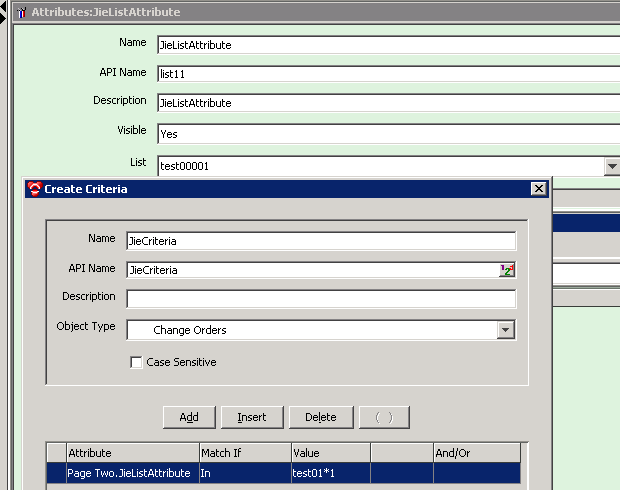Click the Attribute column header
Image resolution: width=620 pixels, height=490 pixels.
pyautogui.click(x=132, y=453)
